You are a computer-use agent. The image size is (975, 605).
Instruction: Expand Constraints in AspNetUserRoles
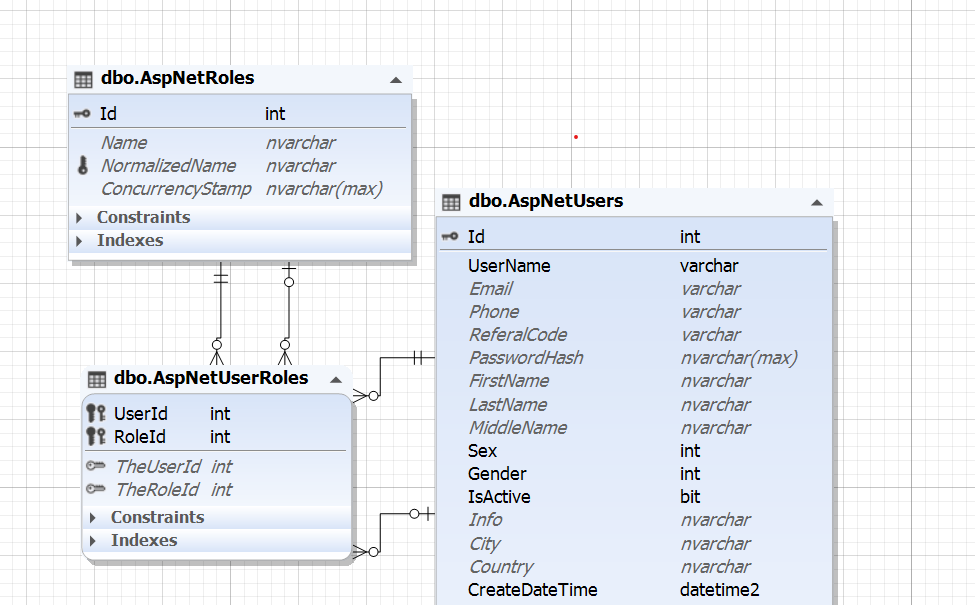pyautogui.click(x=93, y=517)
